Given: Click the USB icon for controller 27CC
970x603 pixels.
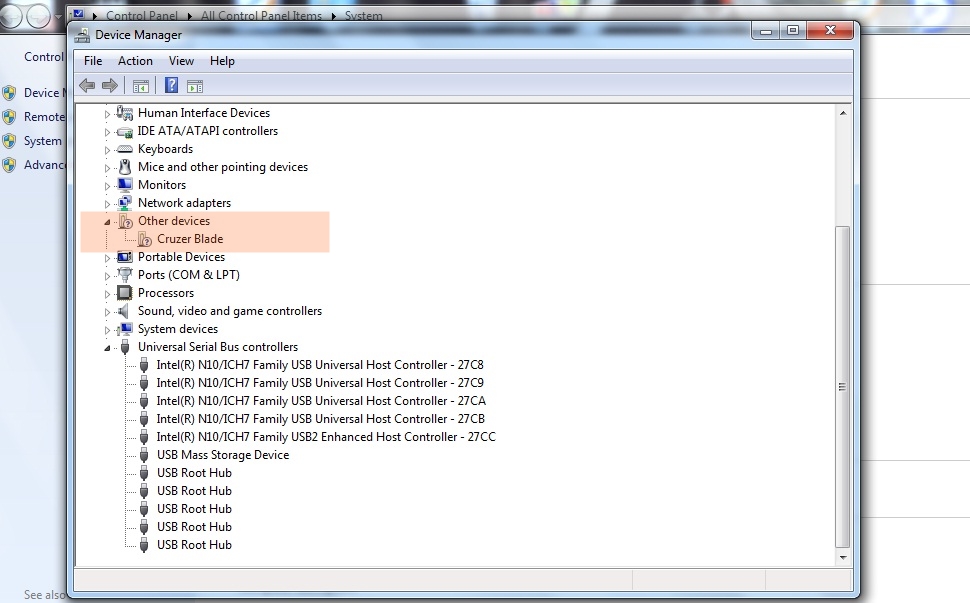Looking at the screenshot, I should click(x=144, y=437).
